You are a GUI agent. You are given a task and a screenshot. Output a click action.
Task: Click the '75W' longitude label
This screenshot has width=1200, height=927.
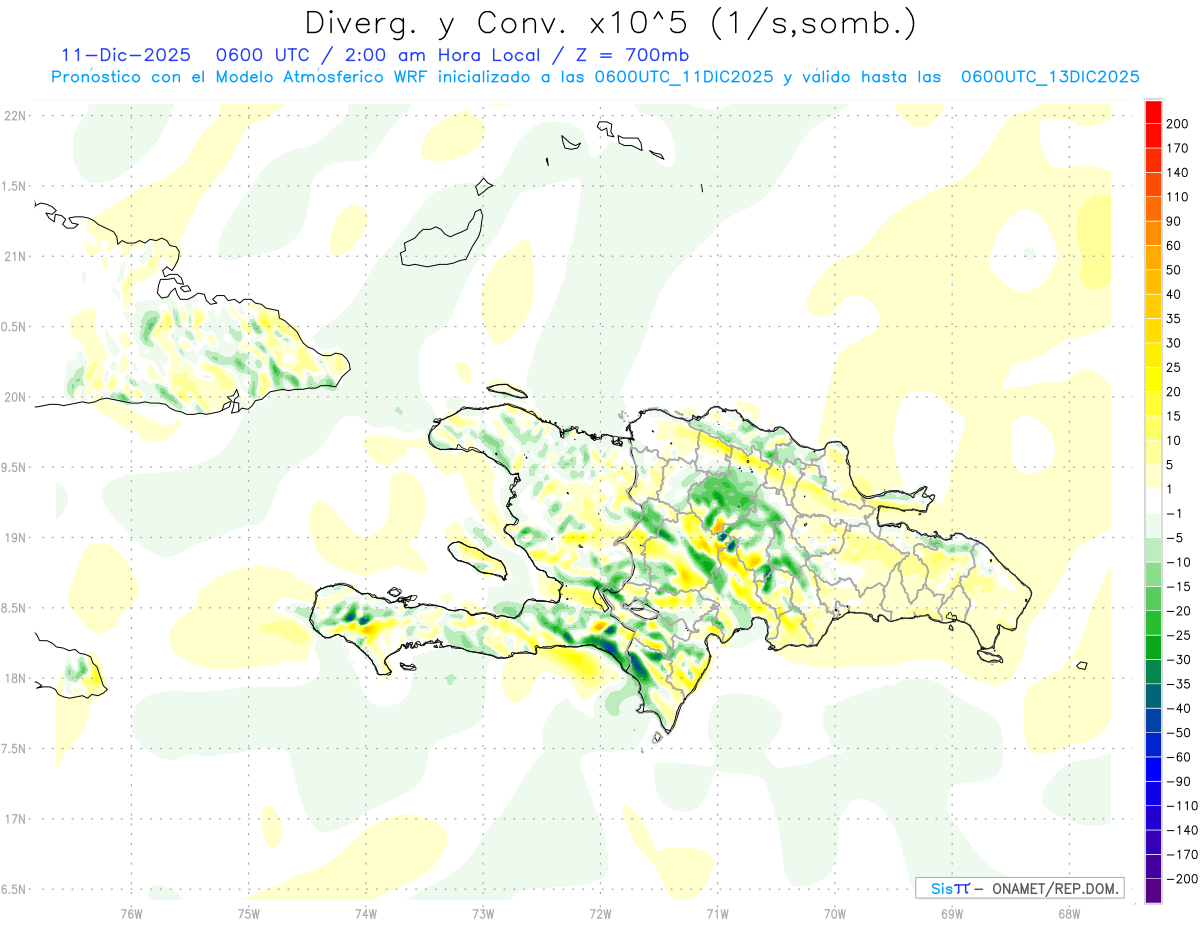click(248, 913)
